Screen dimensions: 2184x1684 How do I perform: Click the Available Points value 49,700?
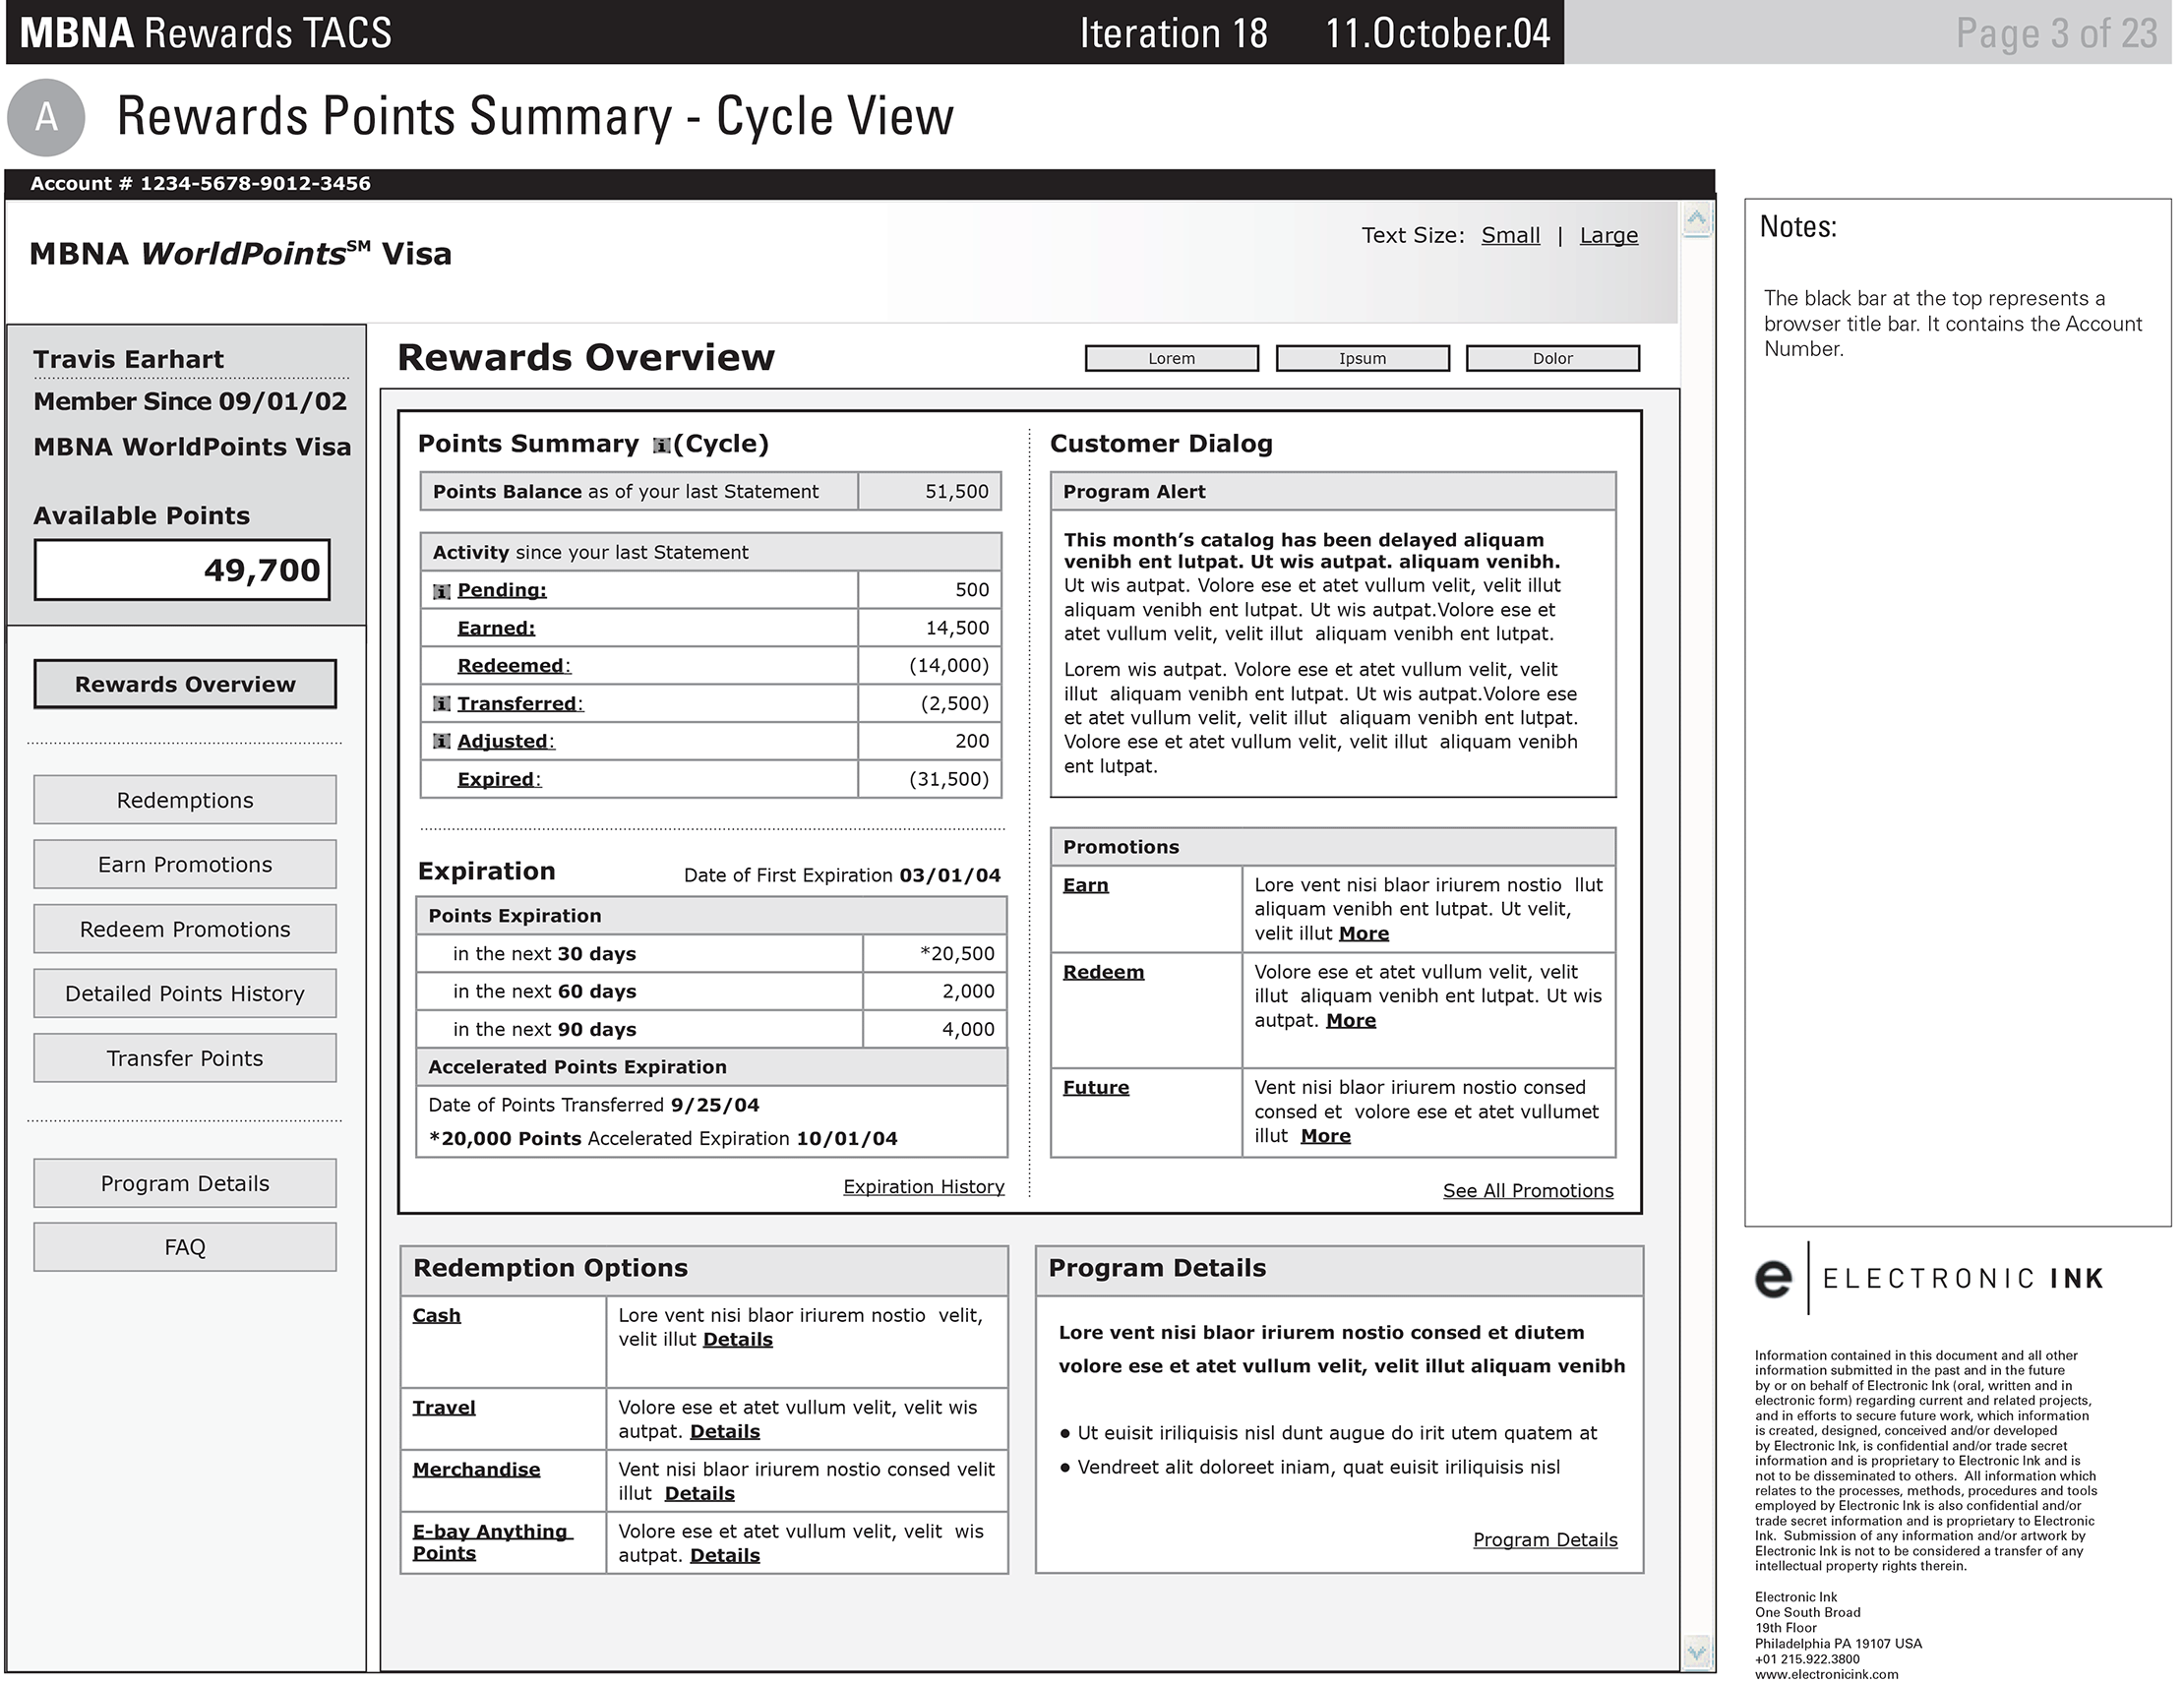(x=182, y=570)
